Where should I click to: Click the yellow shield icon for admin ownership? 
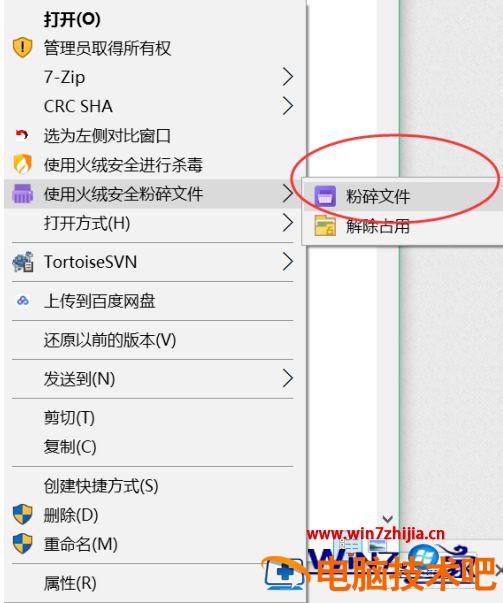22,48
